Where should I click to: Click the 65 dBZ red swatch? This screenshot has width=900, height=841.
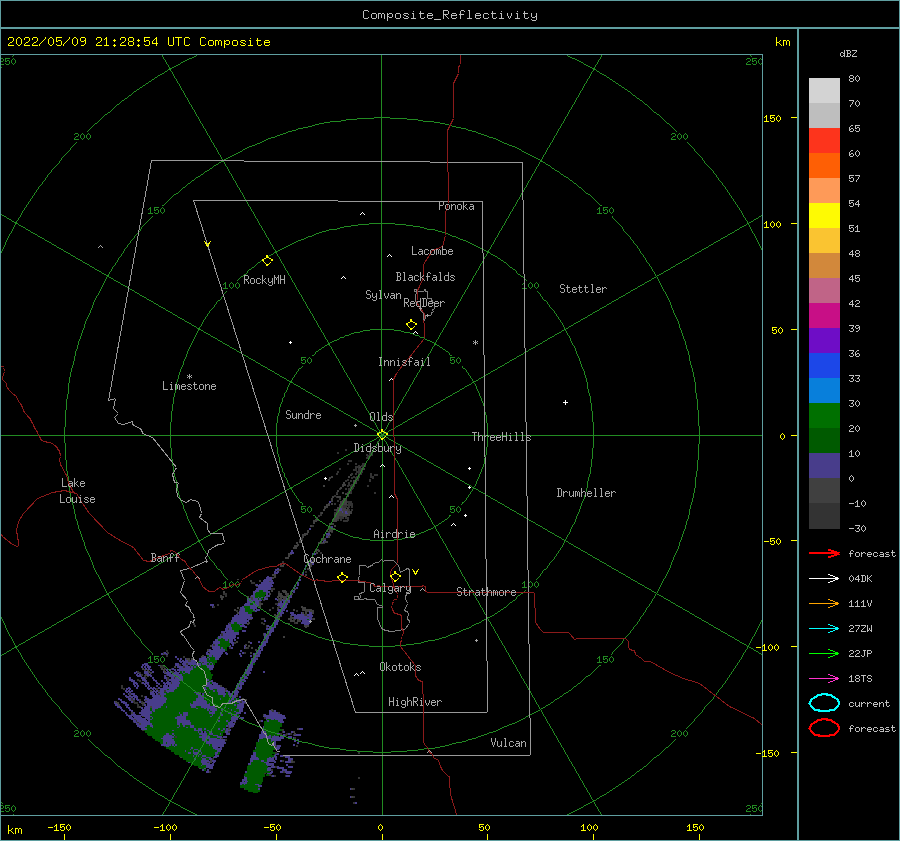pyautogui.click(x=824, y=141)
